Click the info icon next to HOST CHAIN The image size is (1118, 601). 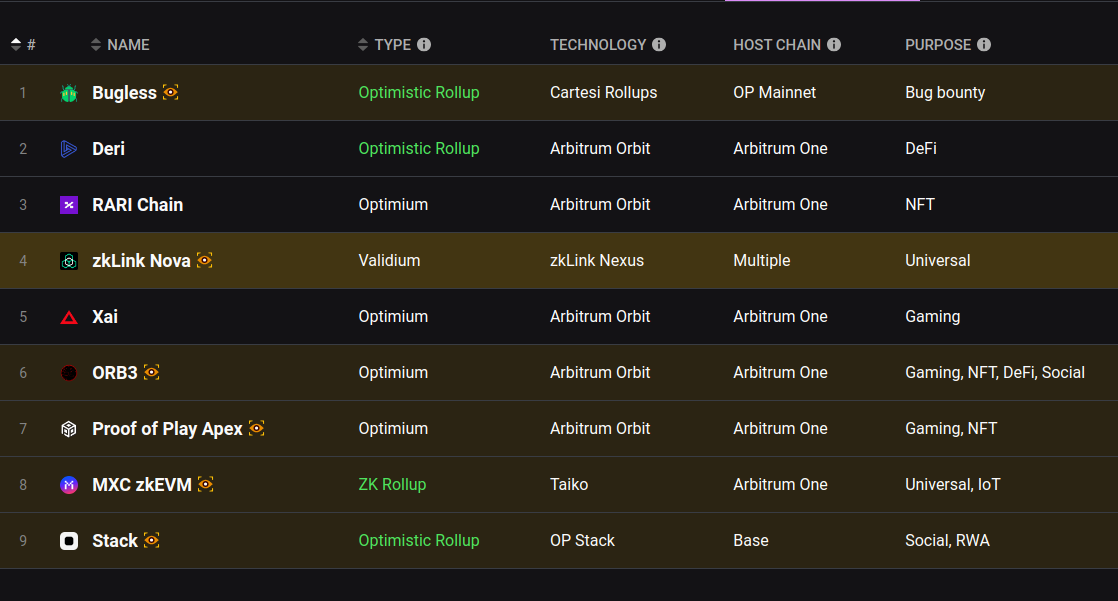click(x=834, y=45)
